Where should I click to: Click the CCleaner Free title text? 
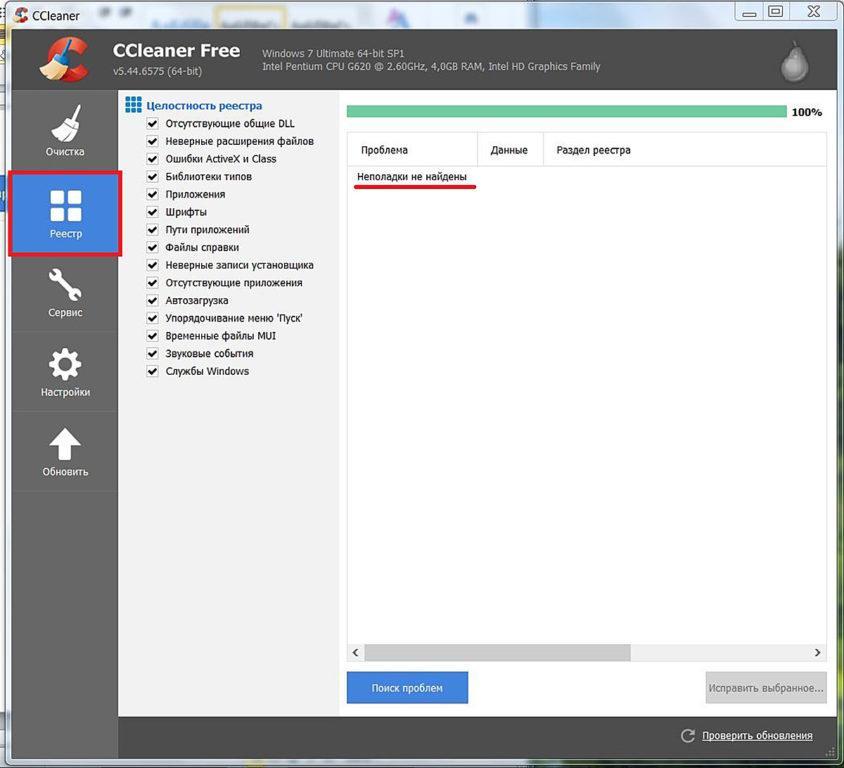[177, 51]
